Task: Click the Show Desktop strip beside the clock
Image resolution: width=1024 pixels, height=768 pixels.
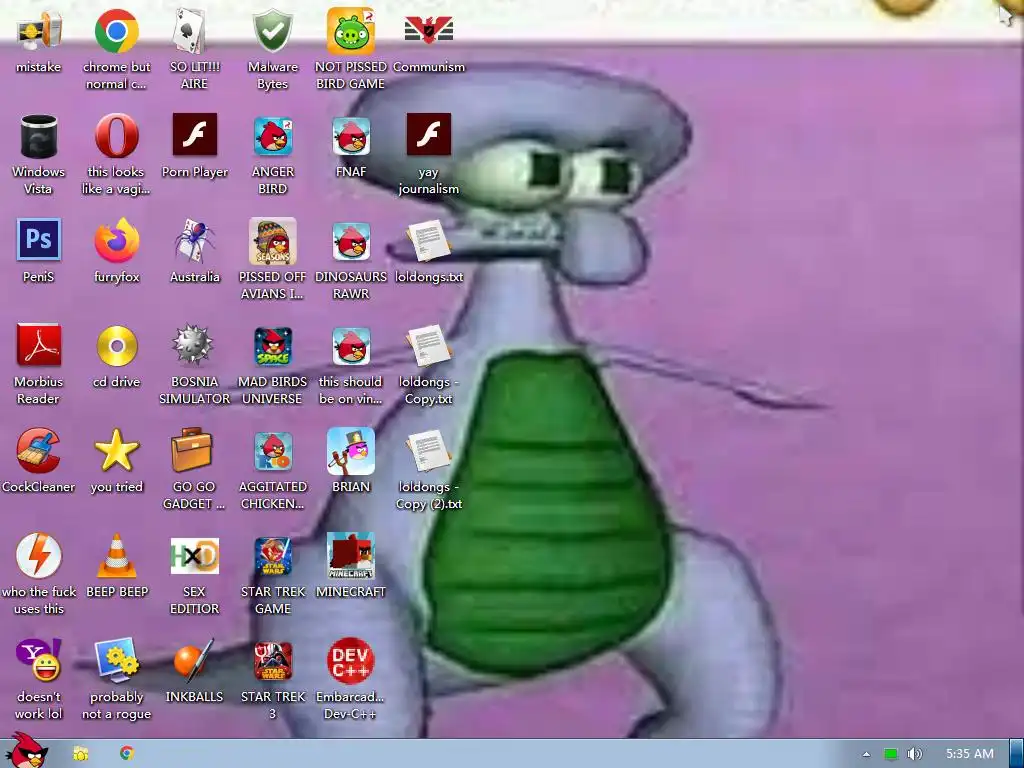Action: tap(1016, 754)
